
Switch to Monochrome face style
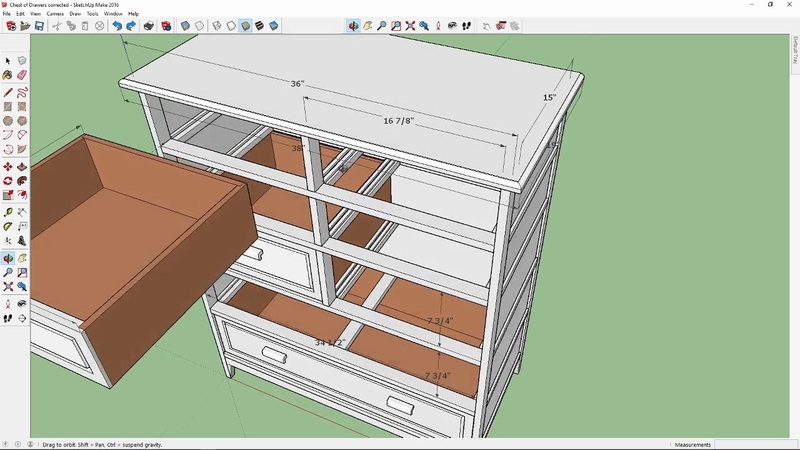pyautogui.click(x=275, y=26)
